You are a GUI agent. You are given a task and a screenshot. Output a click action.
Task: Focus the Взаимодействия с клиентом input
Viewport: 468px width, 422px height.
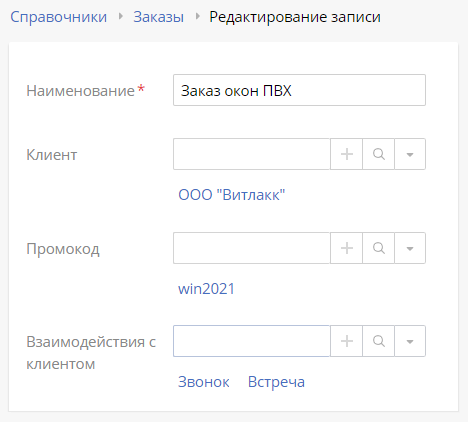point(252,341)
